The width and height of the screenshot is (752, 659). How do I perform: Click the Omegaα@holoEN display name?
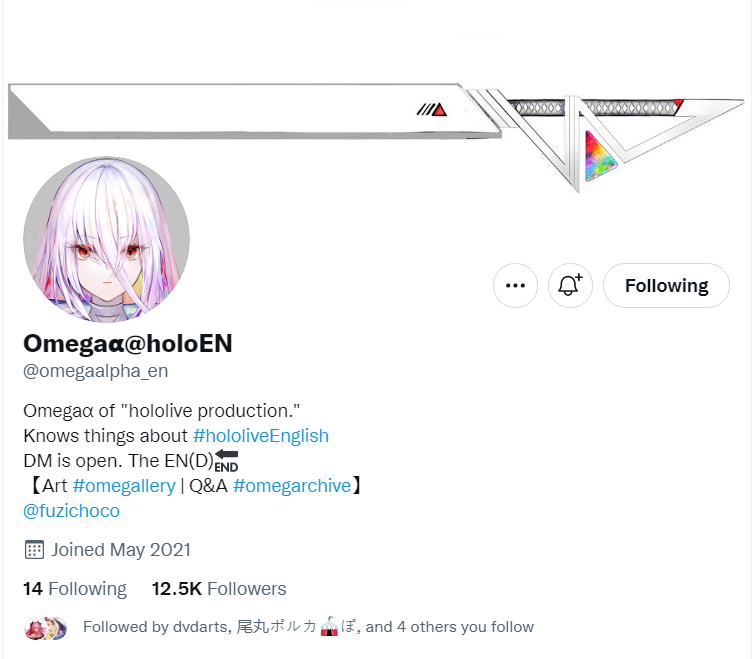(x=128, y=343)
